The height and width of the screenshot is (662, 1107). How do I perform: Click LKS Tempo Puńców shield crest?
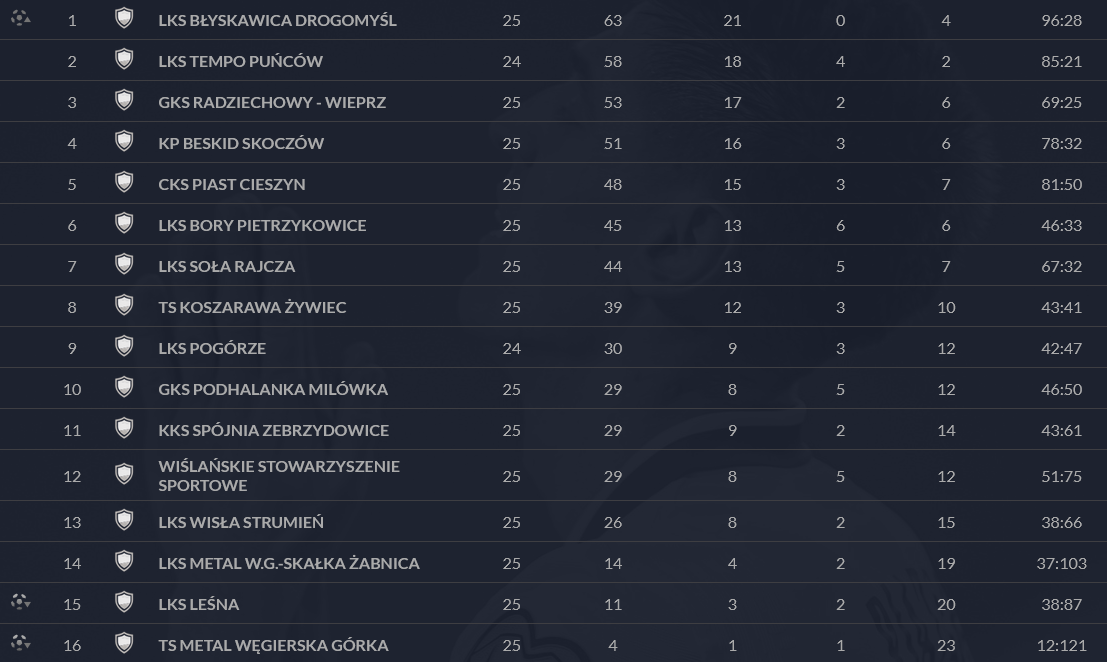[124, 59]
